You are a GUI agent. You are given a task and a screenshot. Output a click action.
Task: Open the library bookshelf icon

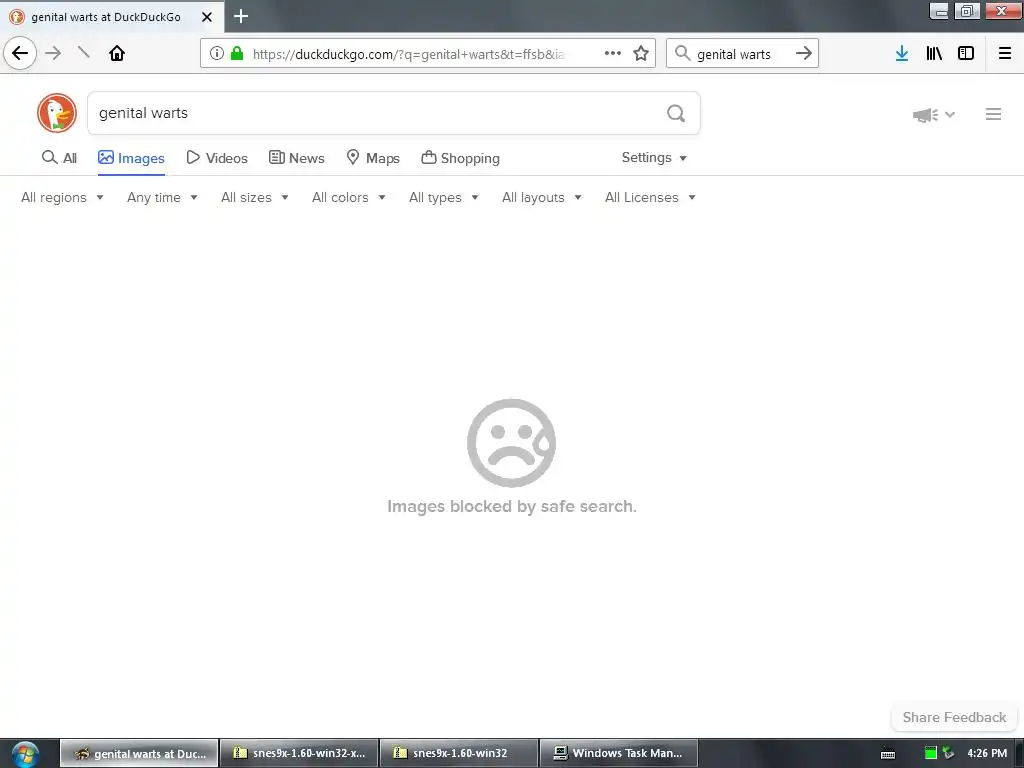(x=934, y=53)
